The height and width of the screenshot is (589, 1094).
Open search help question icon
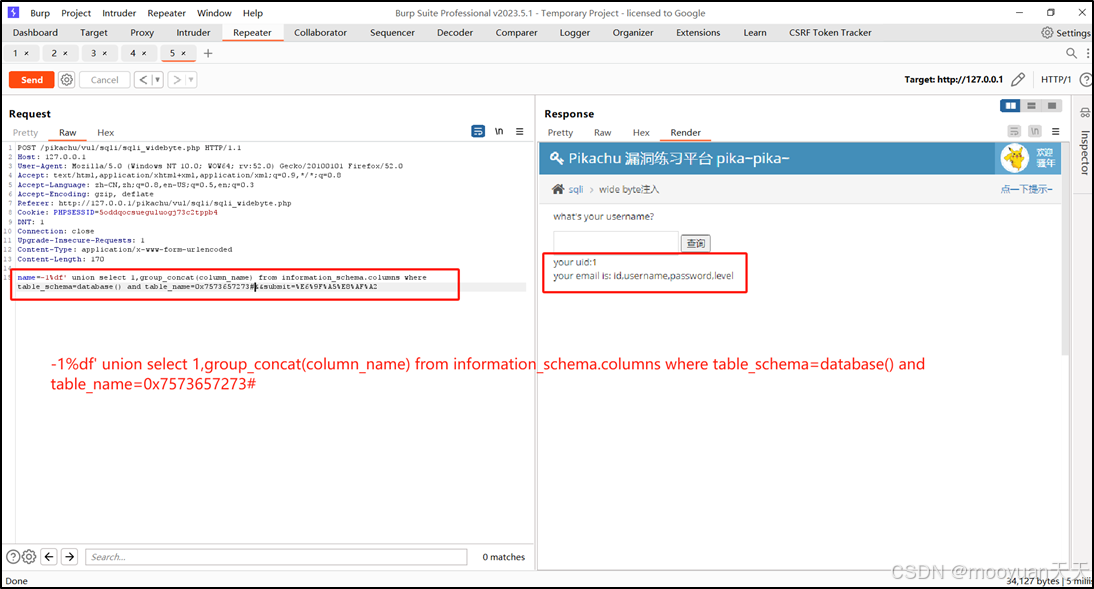(13, 557)
